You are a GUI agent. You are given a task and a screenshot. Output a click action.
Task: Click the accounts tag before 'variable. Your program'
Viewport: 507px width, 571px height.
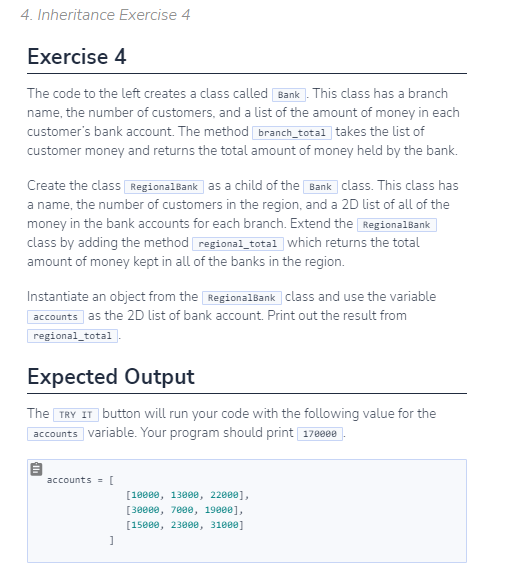(x=55, y=434)
